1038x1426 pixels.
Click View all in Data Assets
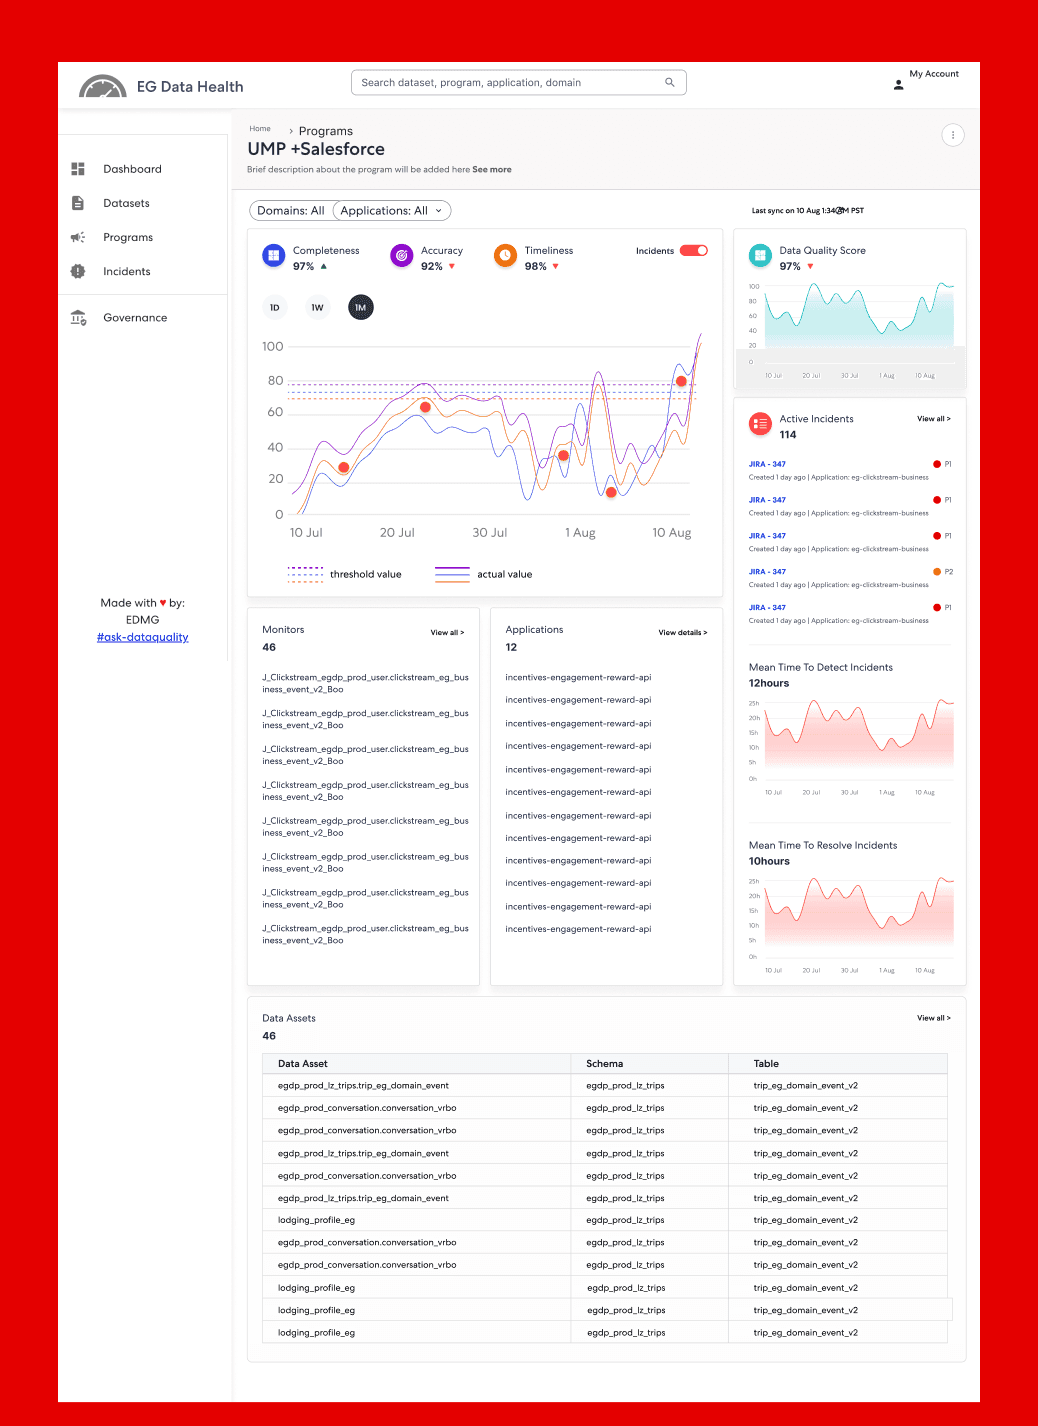coord(934,1018)
